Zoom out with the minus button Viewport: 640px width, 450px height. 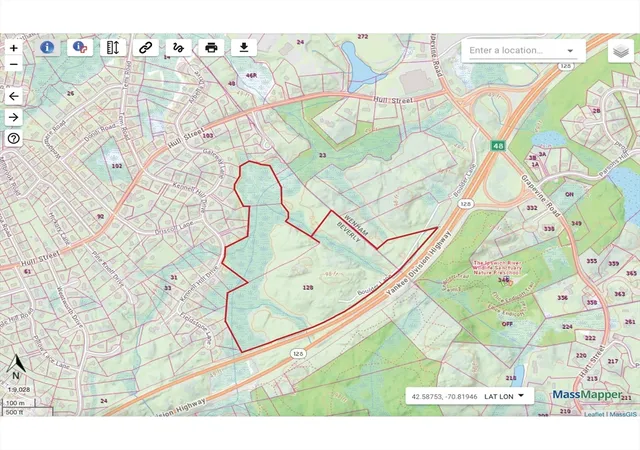[x=13, y=64]
